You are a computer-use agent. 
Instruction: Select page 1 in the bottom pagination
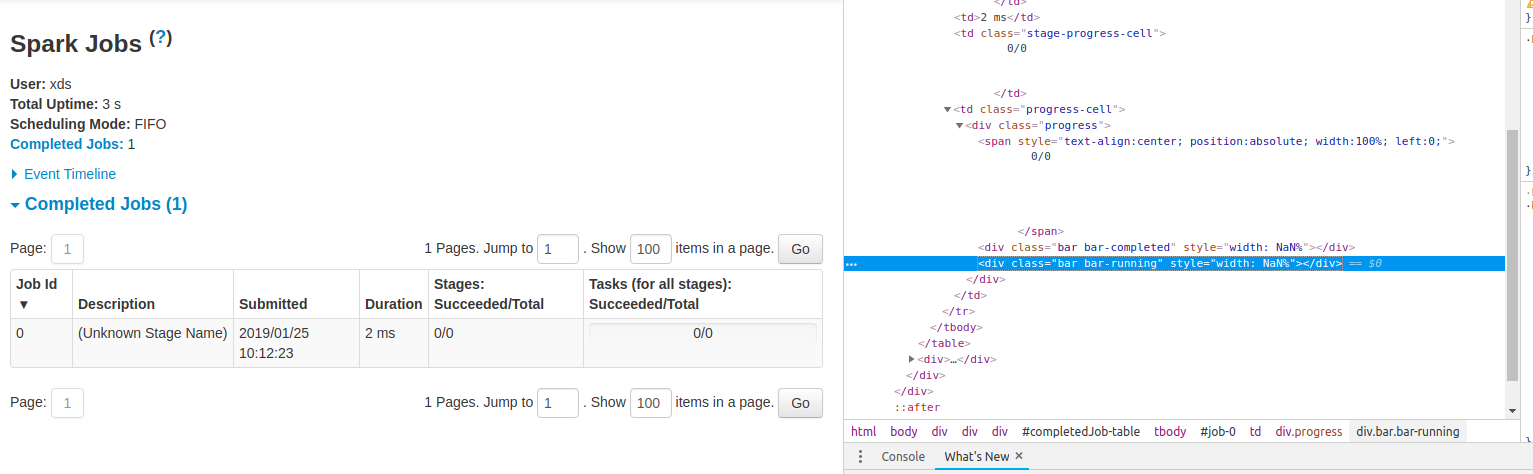coord(67,402)
